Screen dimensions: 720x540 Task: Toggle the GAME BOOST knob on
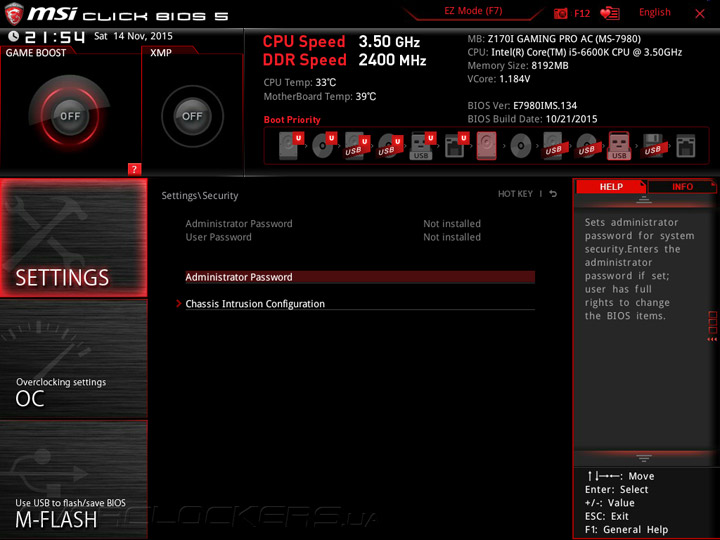tap(70, 116)
